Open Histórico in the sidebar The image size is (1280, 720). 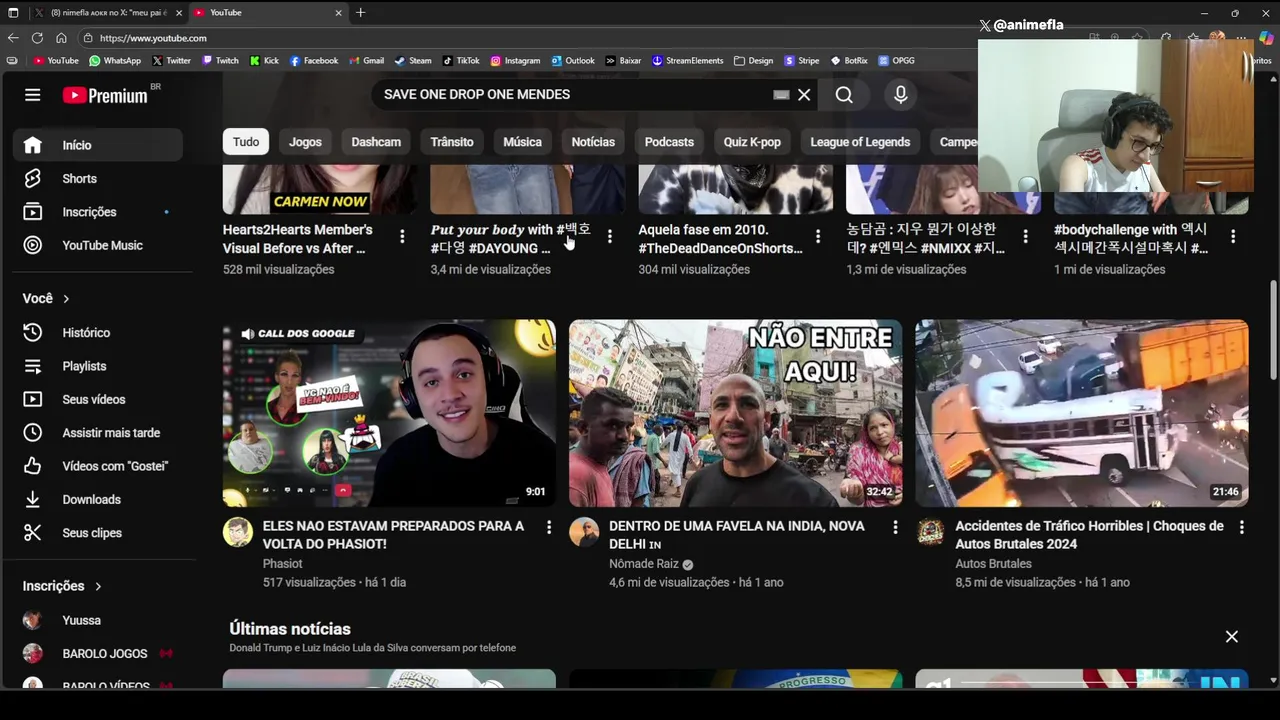click(x=97, y=332)
